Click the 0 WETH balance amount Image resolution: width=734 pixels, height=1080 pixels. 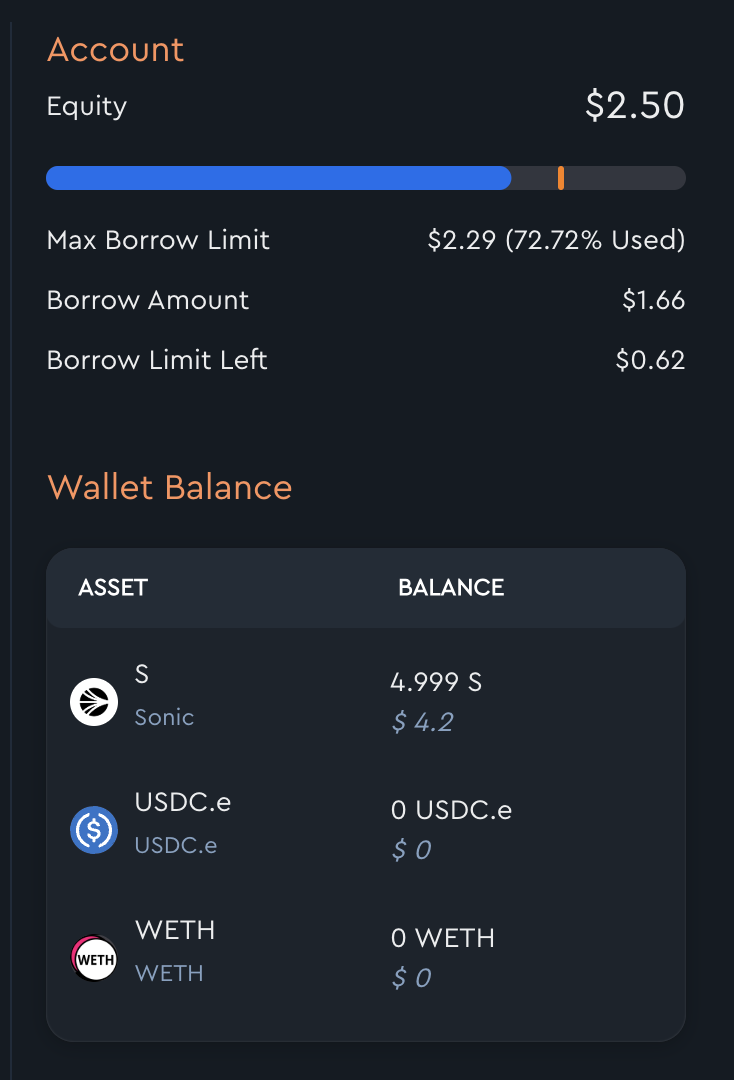click(443, 938)
